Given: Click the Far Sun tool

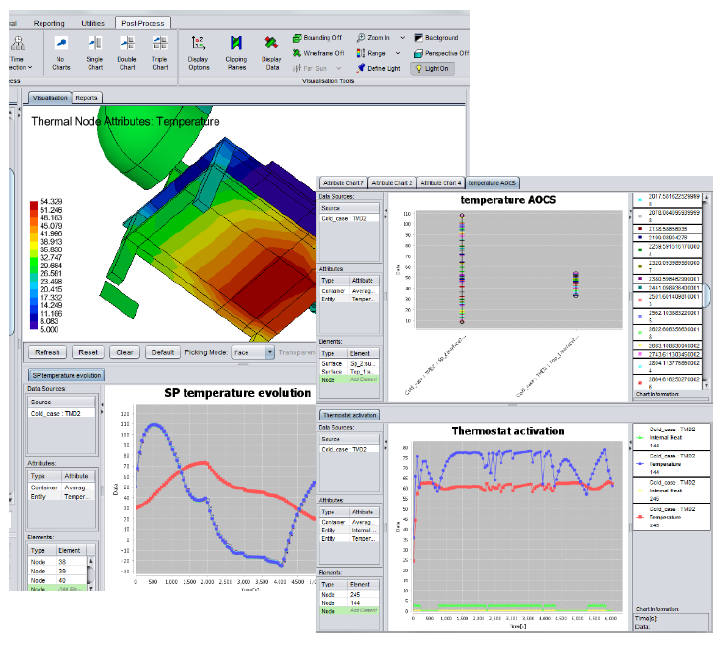Looking at the screenshot, I should (310, 69).
